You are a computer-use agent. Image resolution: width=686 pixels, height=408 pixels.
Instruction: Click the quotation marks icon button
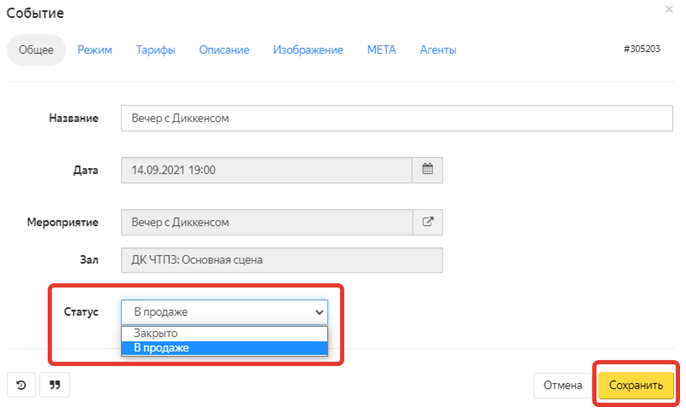55,384
